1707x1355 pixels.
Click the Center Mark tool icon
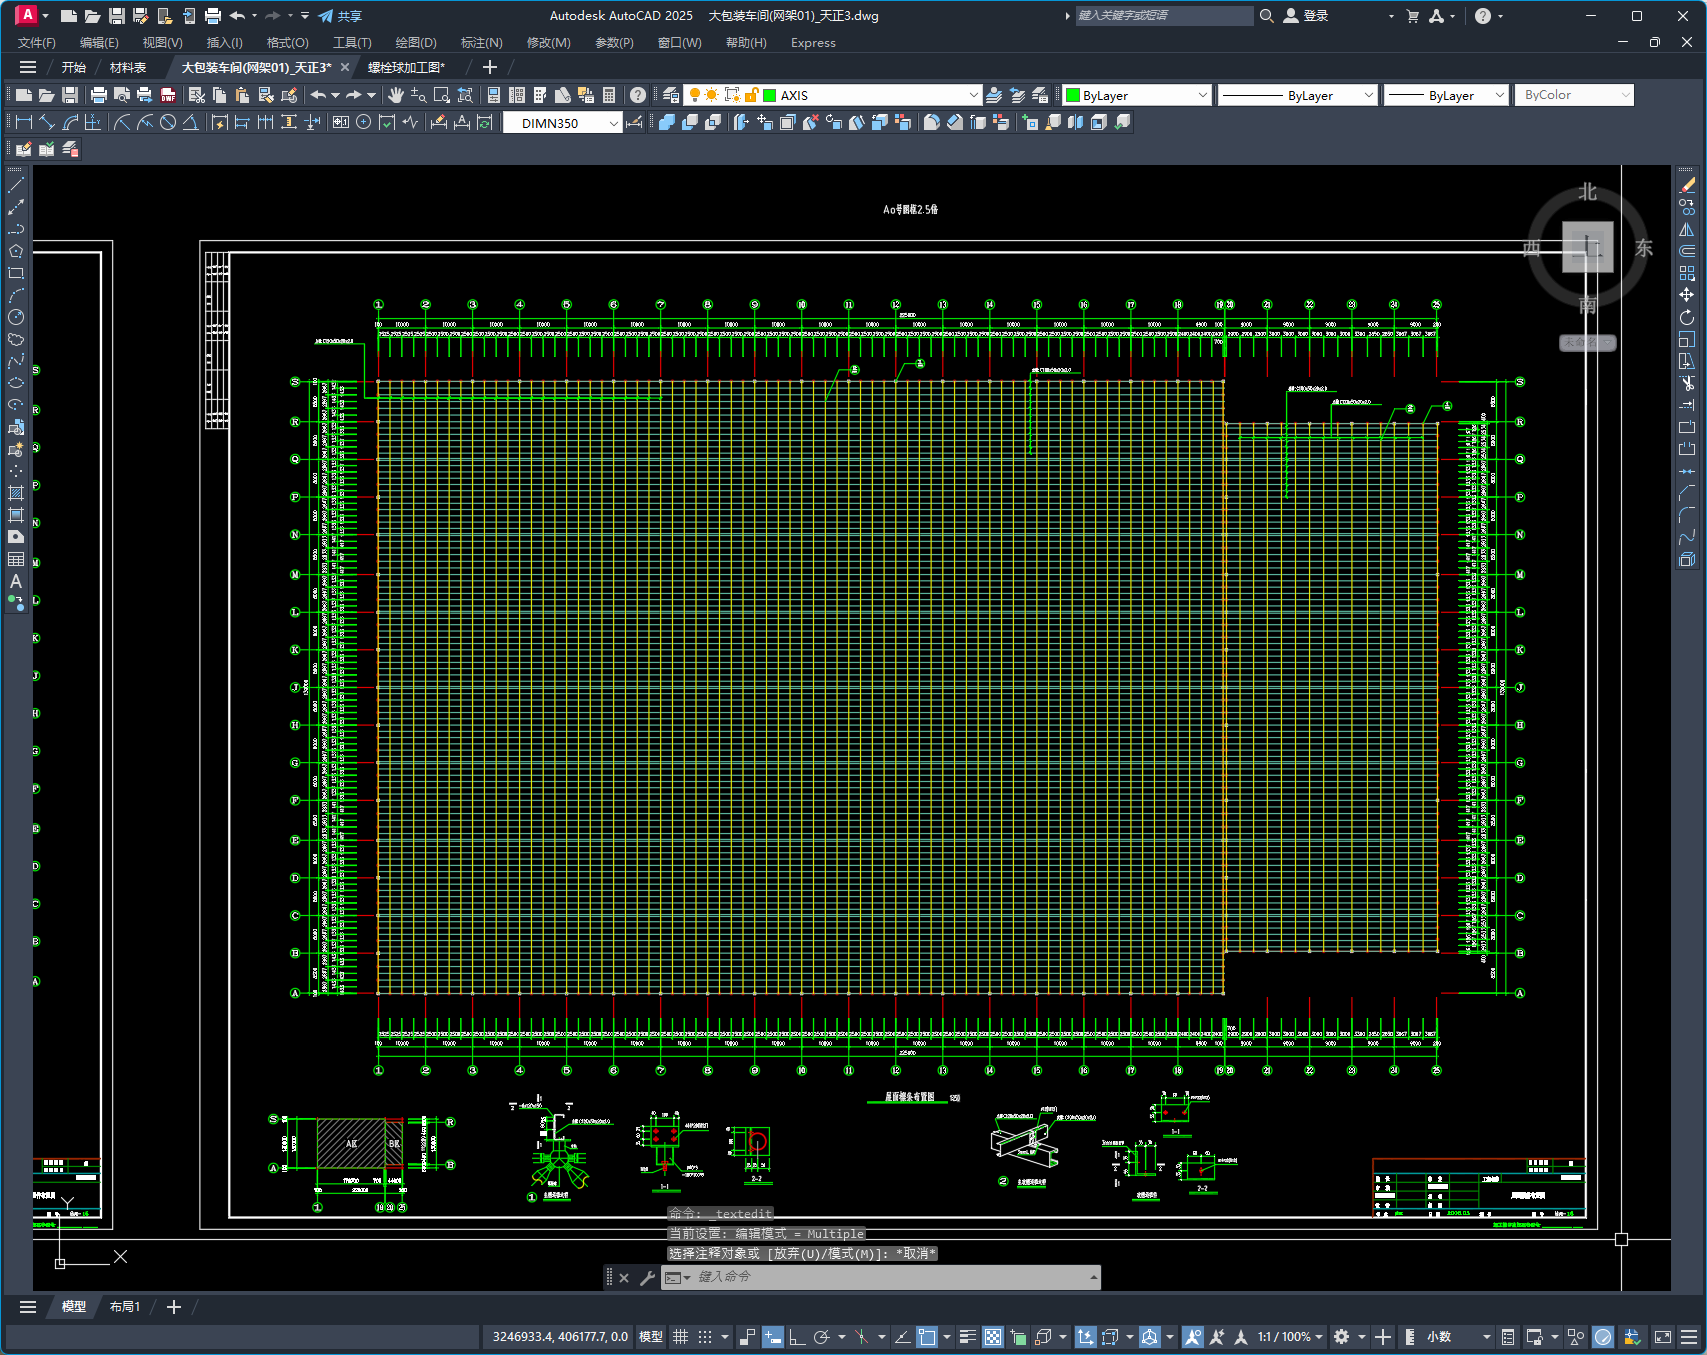[x=364, y=122]
